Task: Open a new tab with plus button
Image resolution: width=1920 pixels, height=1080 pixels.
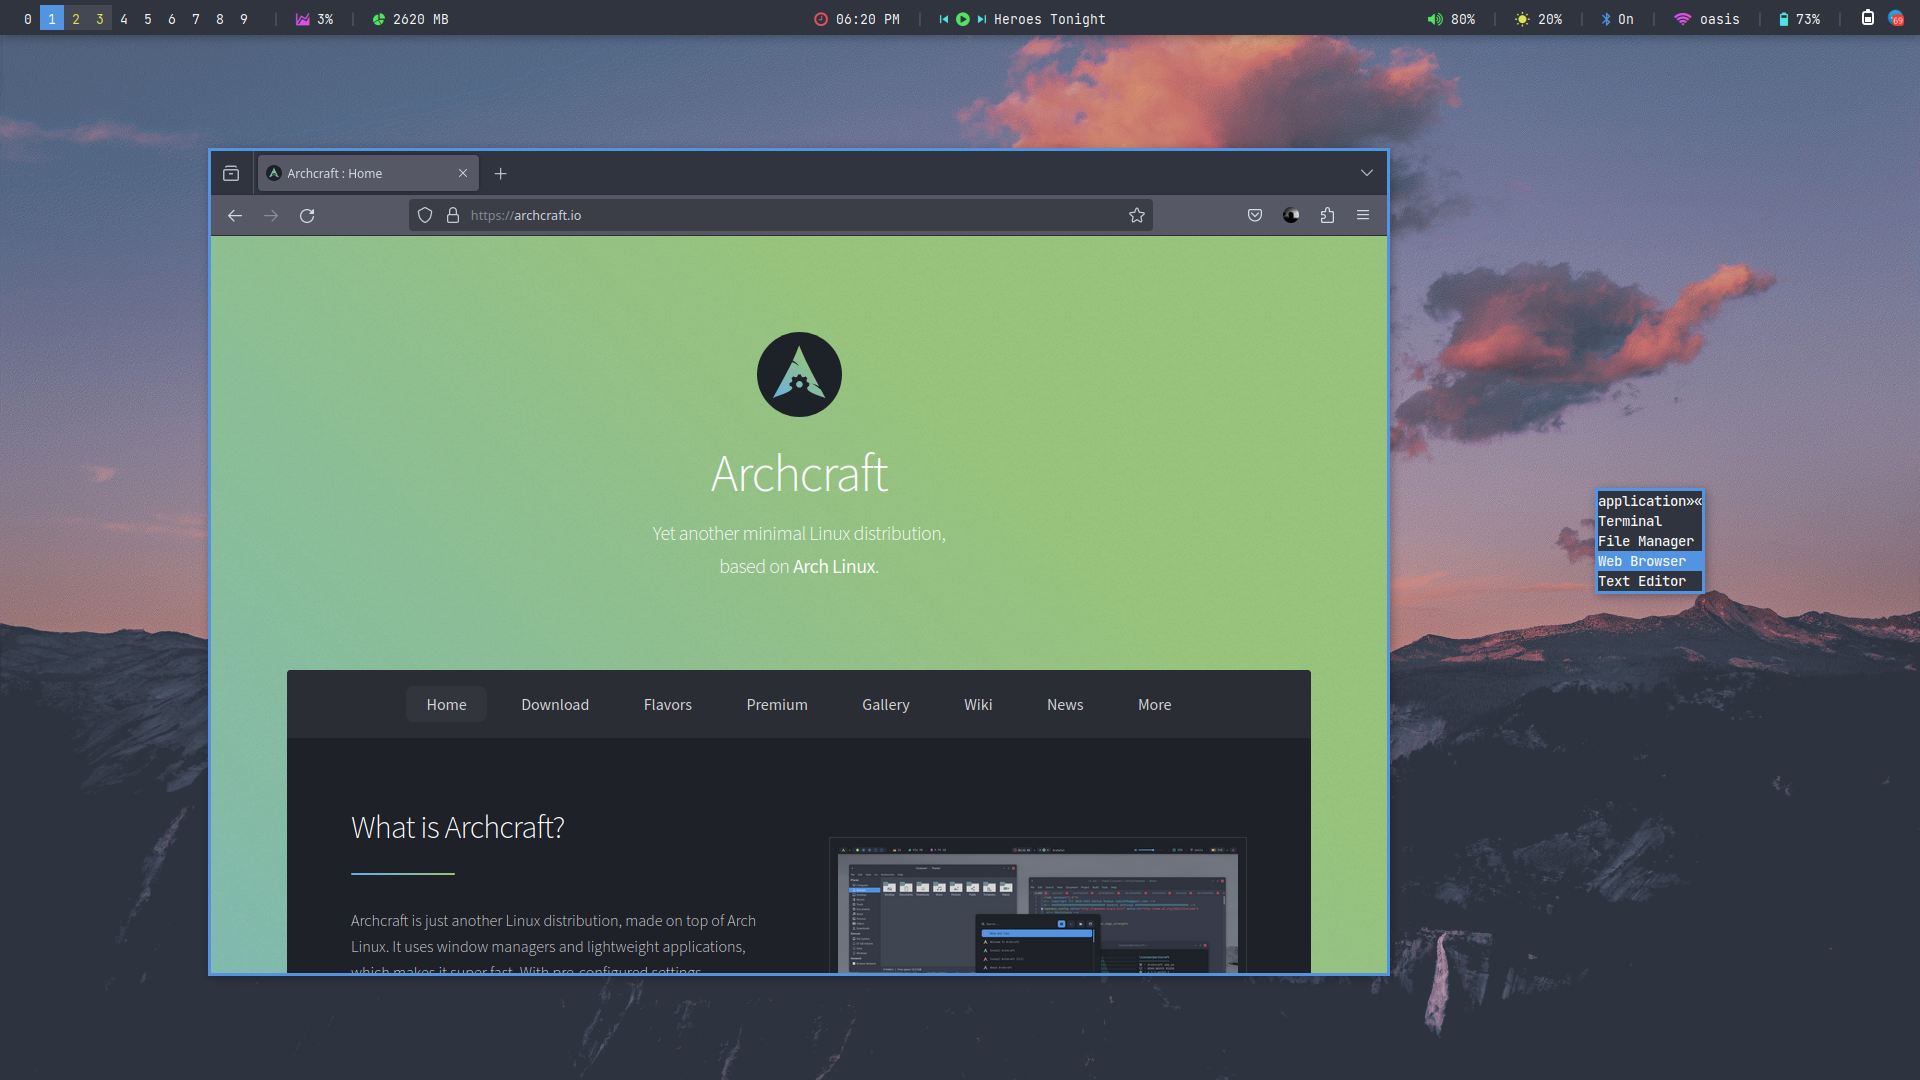Action: point(500,173)
